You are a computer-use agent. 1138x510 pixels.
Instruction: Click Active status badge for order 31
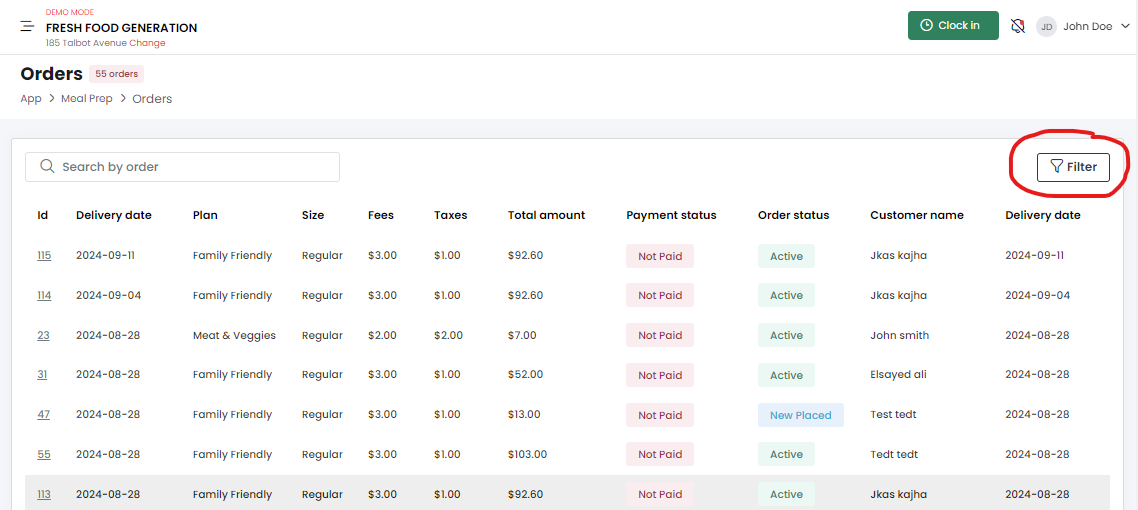pyautogui.click(x=786, y=375)
